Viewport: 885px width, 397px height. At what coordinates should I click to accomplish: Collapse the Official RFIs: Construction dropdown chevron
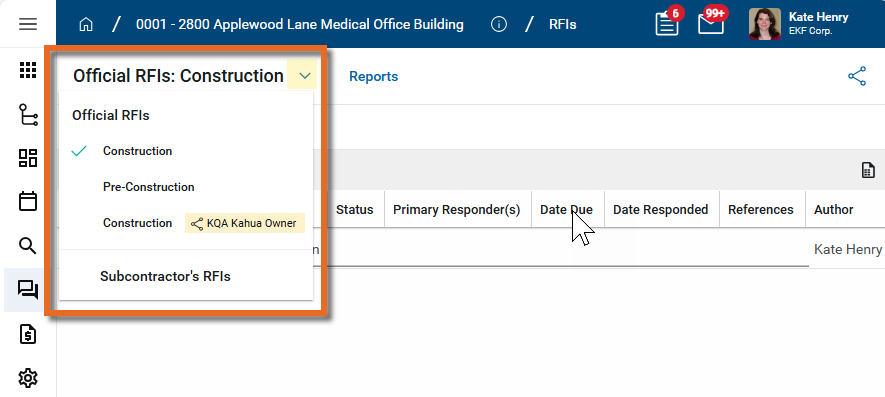coord(305,76)
